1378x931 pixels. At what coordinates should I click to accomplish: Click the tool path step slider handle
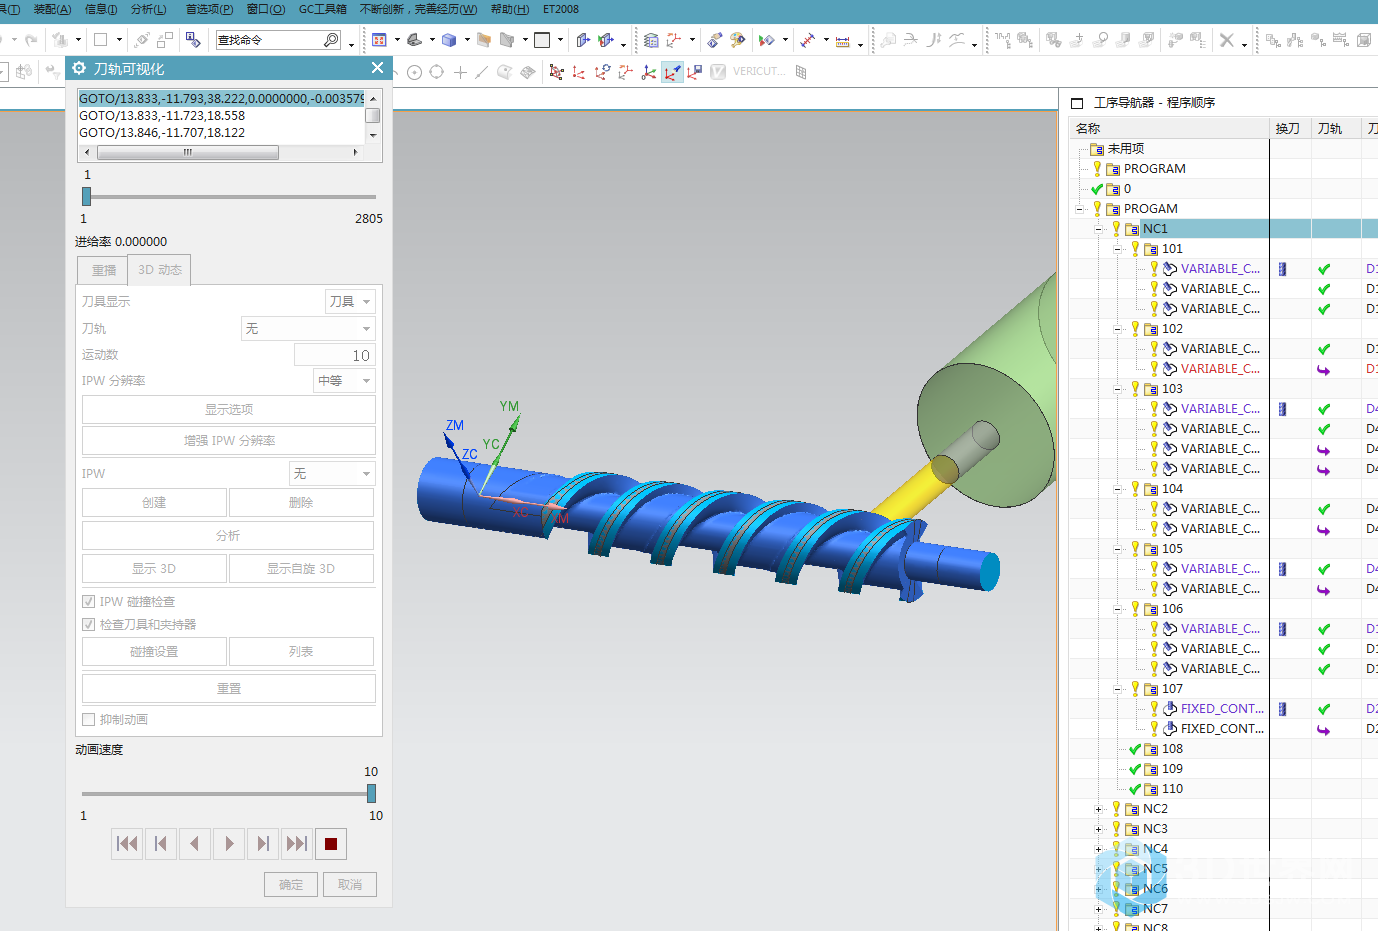tap(87, 196)
